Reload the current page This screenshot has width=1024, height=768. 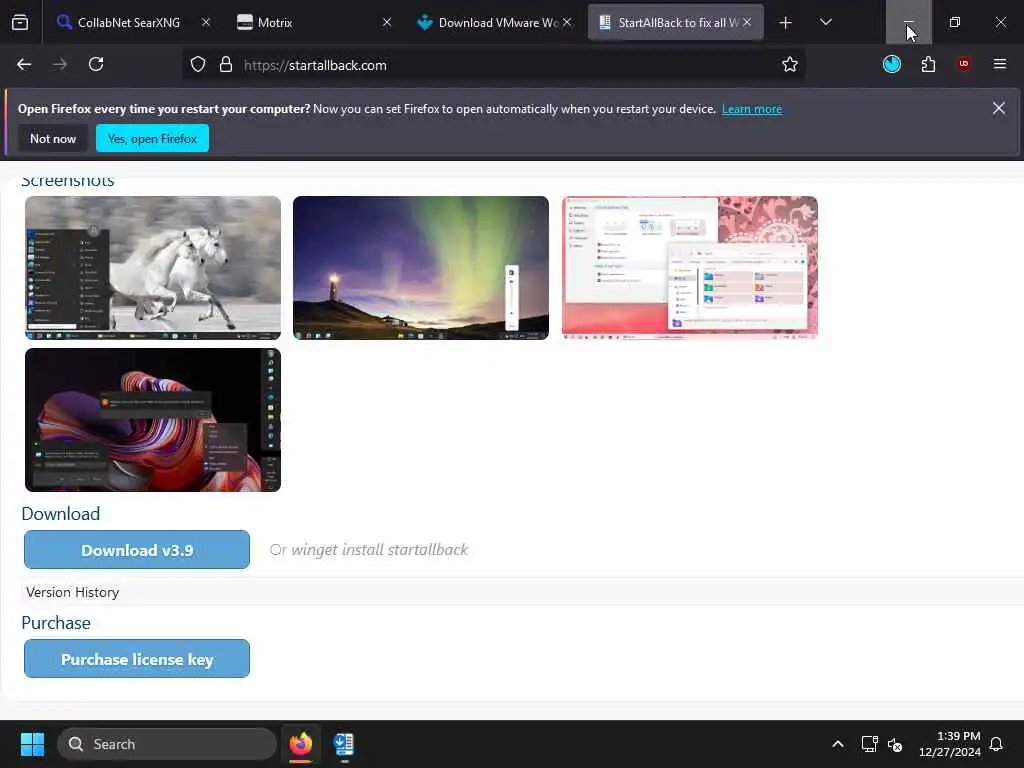point(96,65)
